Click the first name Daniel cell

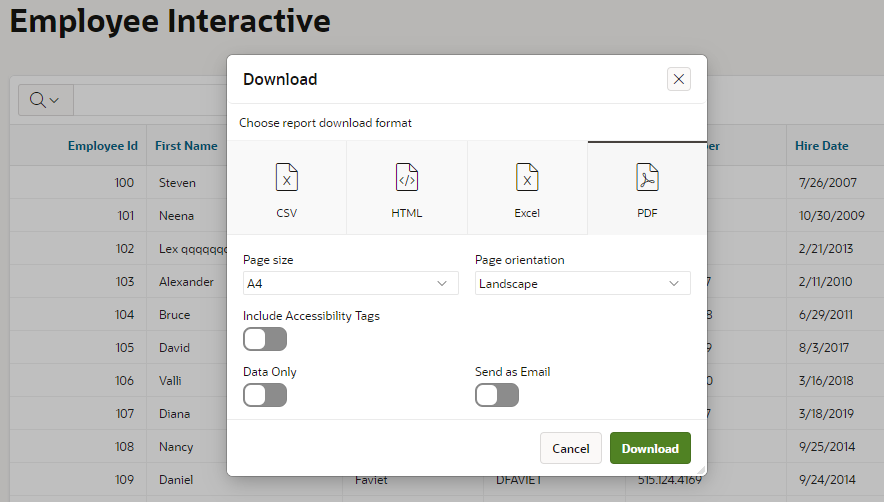[x=176, y=479]
